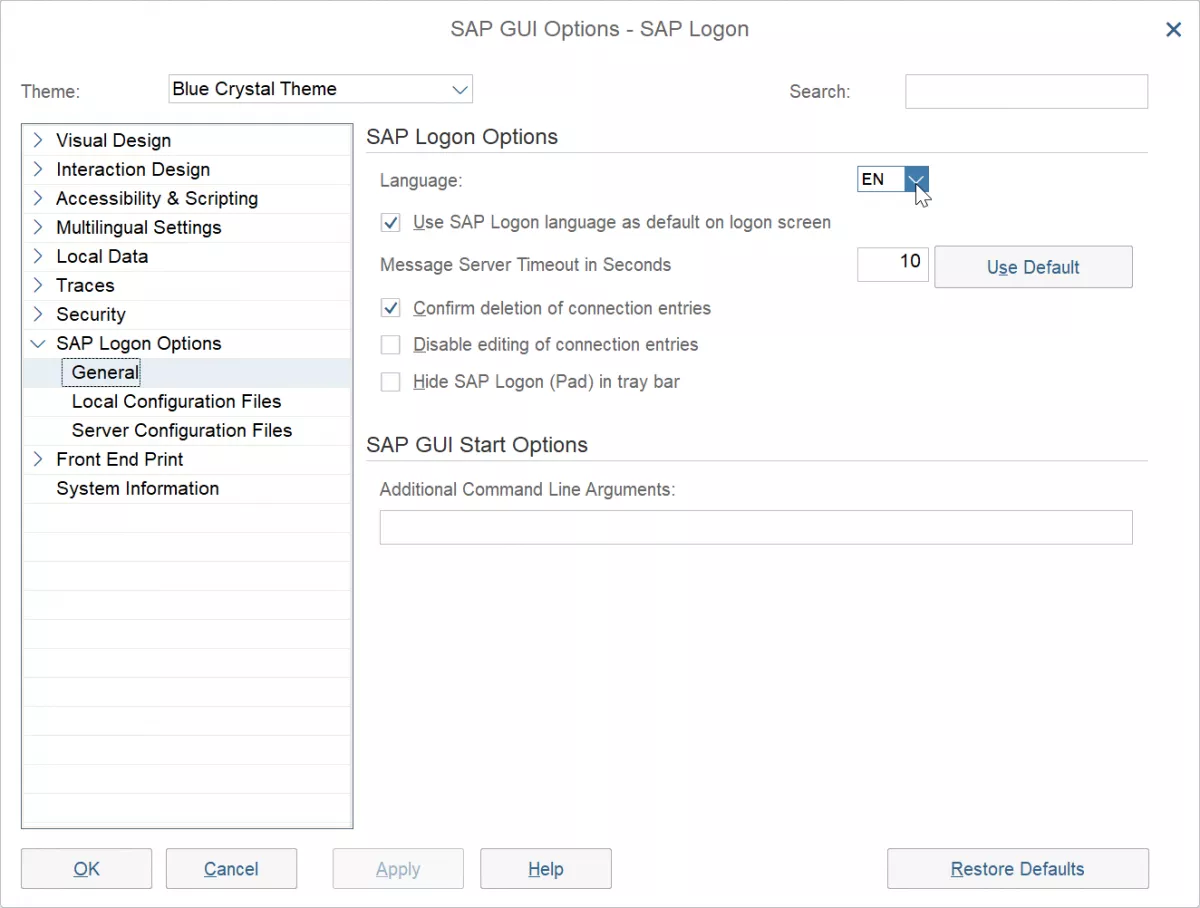Viewport: 1200px width, 908px height.
Task: Expand Accessibility & Scripting node arrow
Action: [x=38, y=198]
